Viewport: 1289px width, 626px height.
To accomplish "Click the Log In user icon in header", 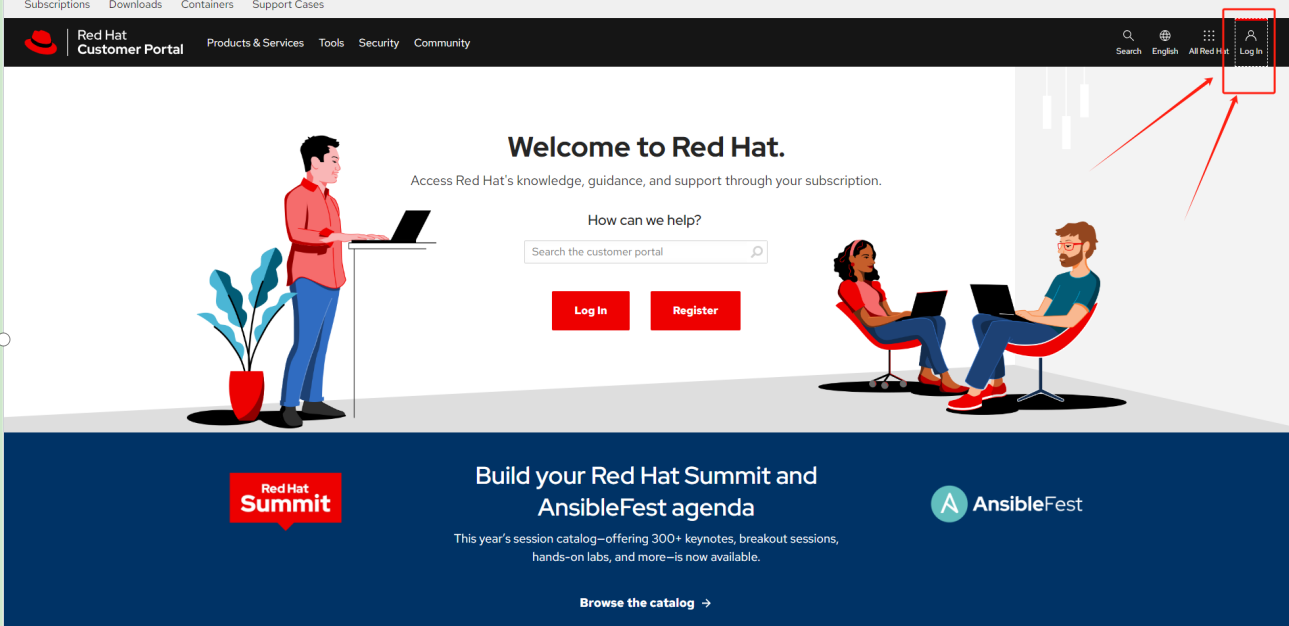I will coord(1250,35).
